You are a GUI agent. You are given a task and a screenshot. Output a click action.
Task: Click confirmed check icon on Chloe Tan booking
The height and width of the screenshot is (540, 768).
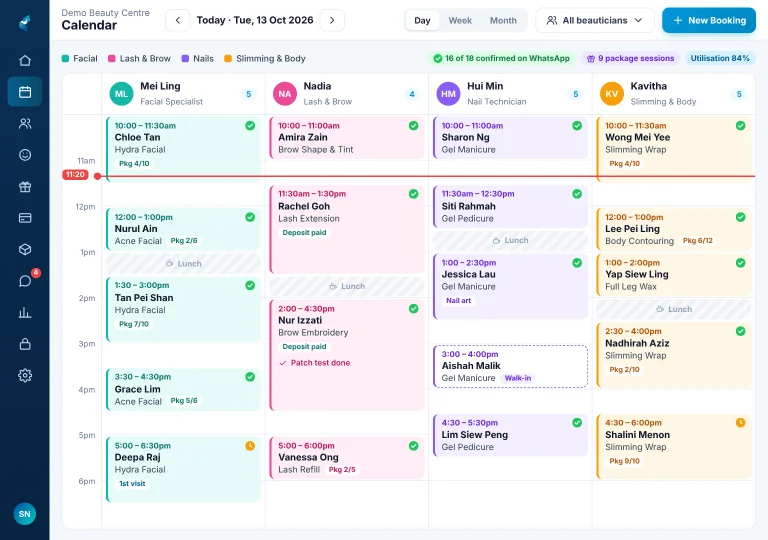[250, 125]
